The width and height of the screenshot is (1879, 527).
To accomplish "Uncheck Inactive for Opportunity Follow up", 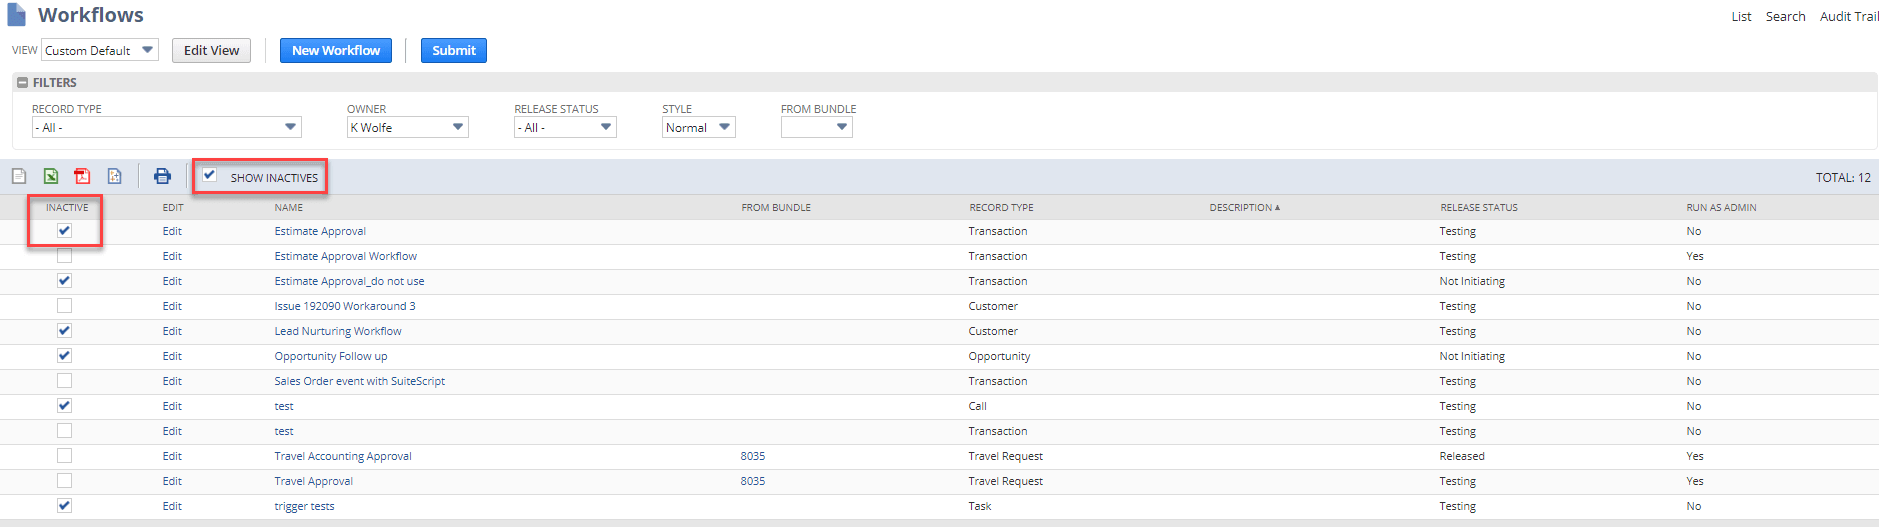I will point(65,355).
